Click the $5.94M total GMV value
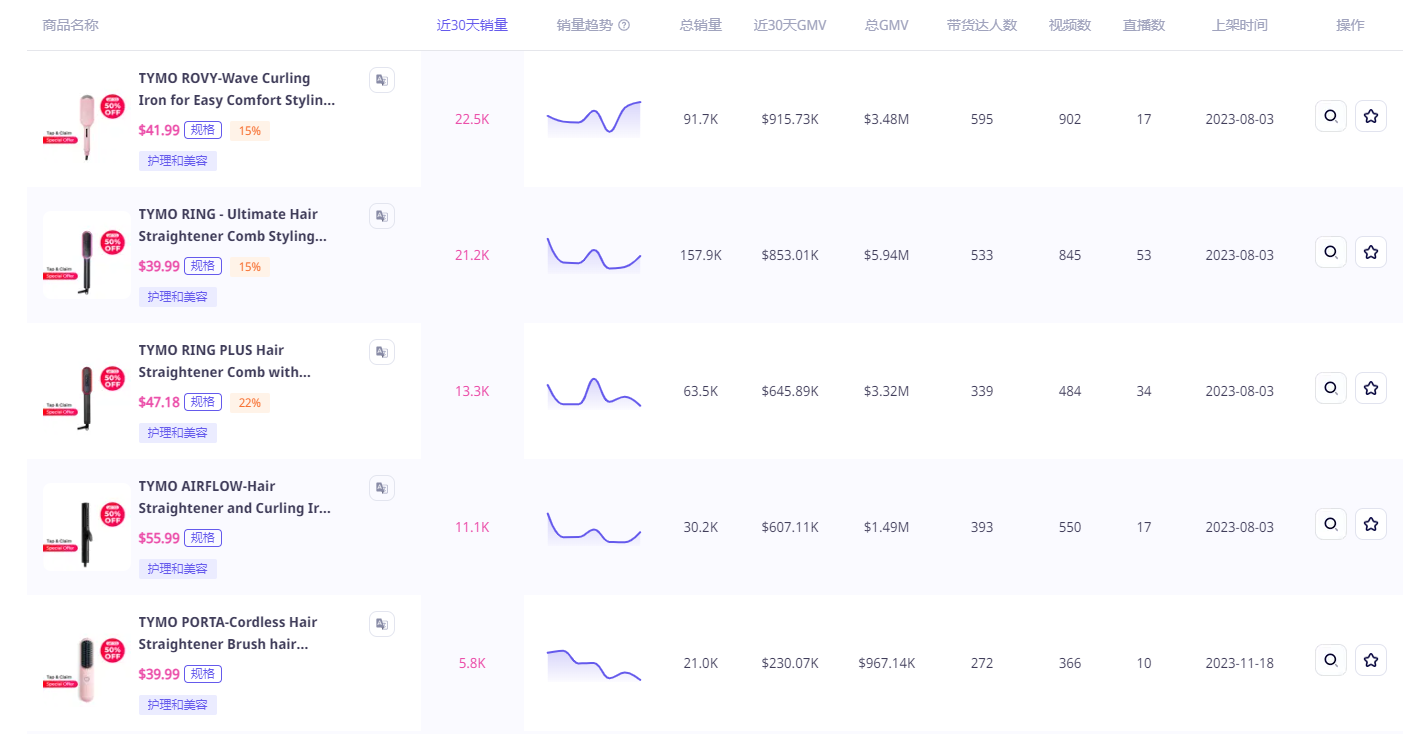Viewport: 1412px width, 734px height. pos(887,255)
